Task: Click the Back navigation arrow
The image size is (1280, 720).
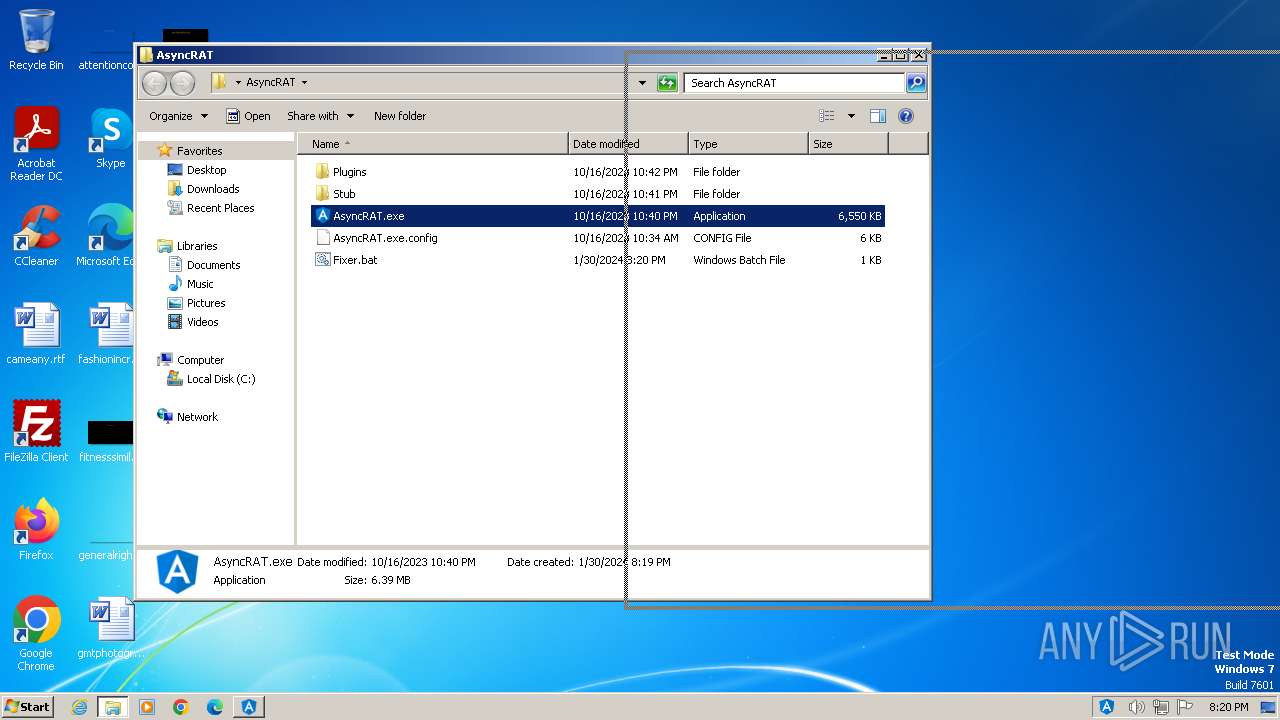Action: click(x=154, y=83)
